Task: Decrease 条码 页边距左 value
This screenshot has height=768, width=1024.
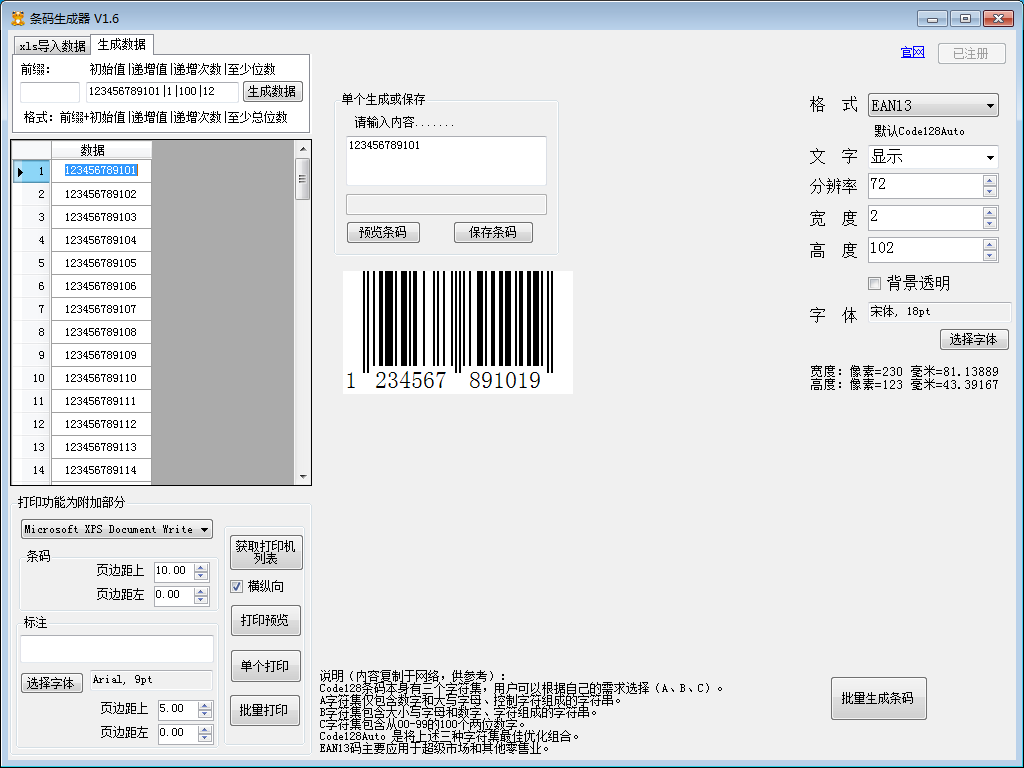Action: tap(201, 600)
